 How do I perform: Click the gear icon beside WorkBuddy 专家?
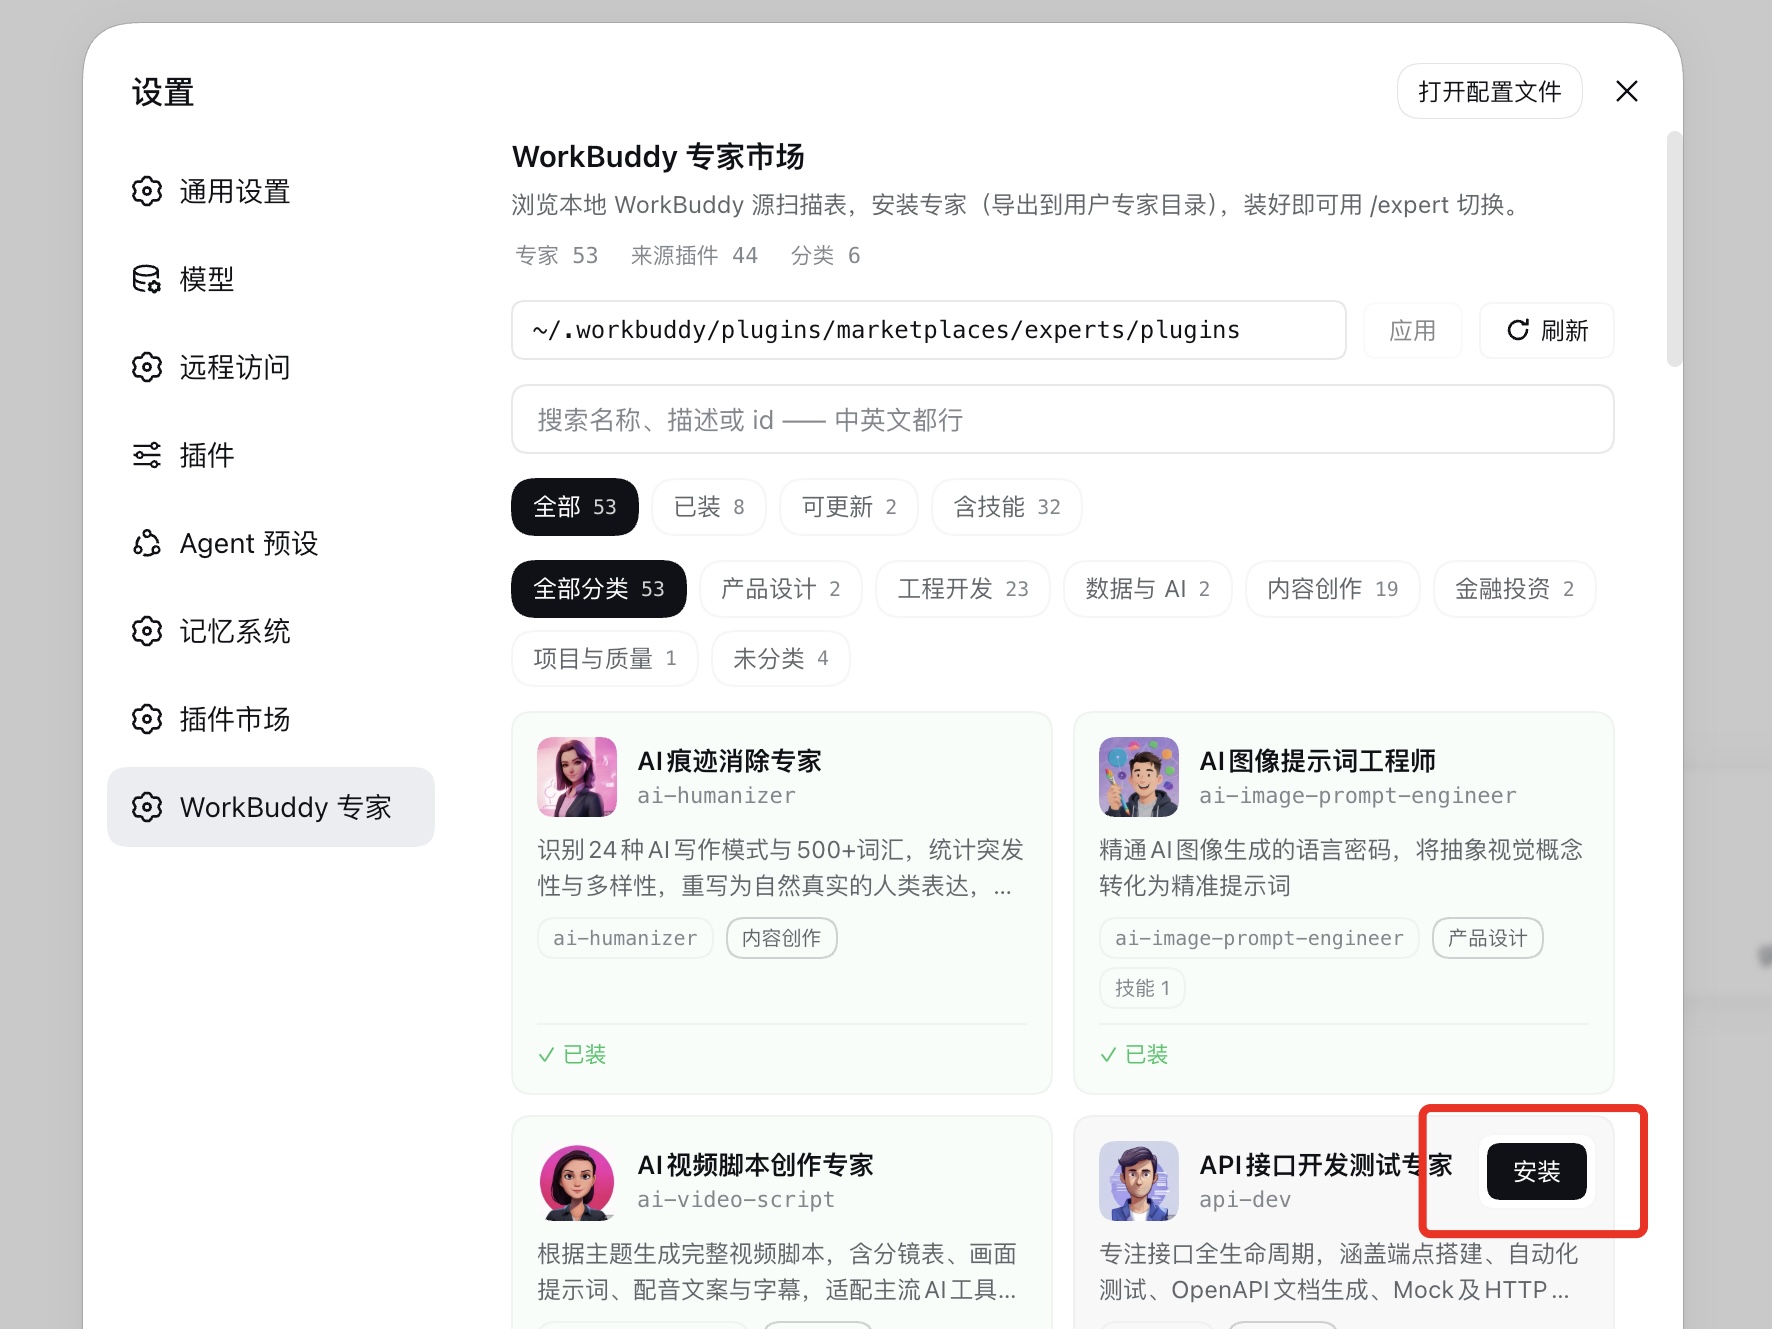(147, 807)
